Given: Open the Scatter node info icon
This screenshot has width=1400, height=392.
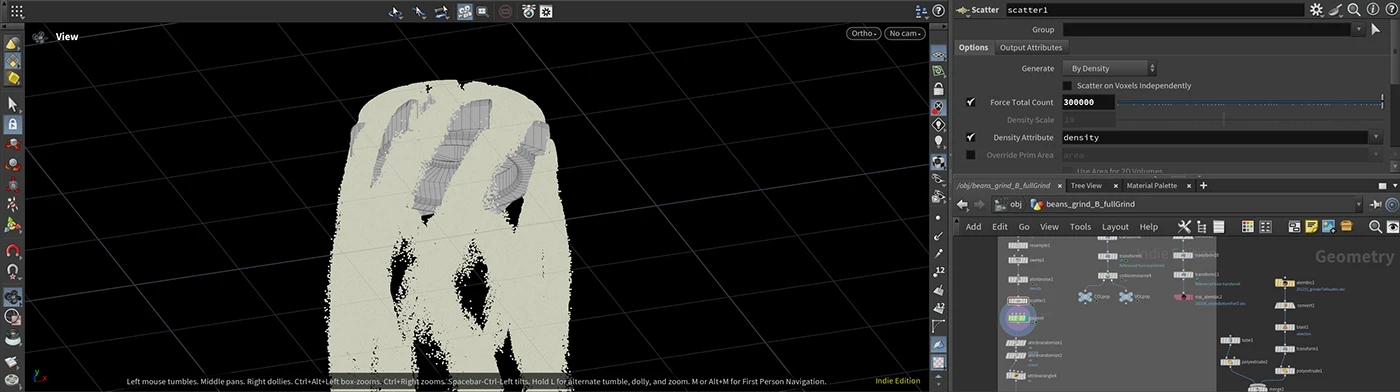Looking at the screenshot, I should point(1372,9).
